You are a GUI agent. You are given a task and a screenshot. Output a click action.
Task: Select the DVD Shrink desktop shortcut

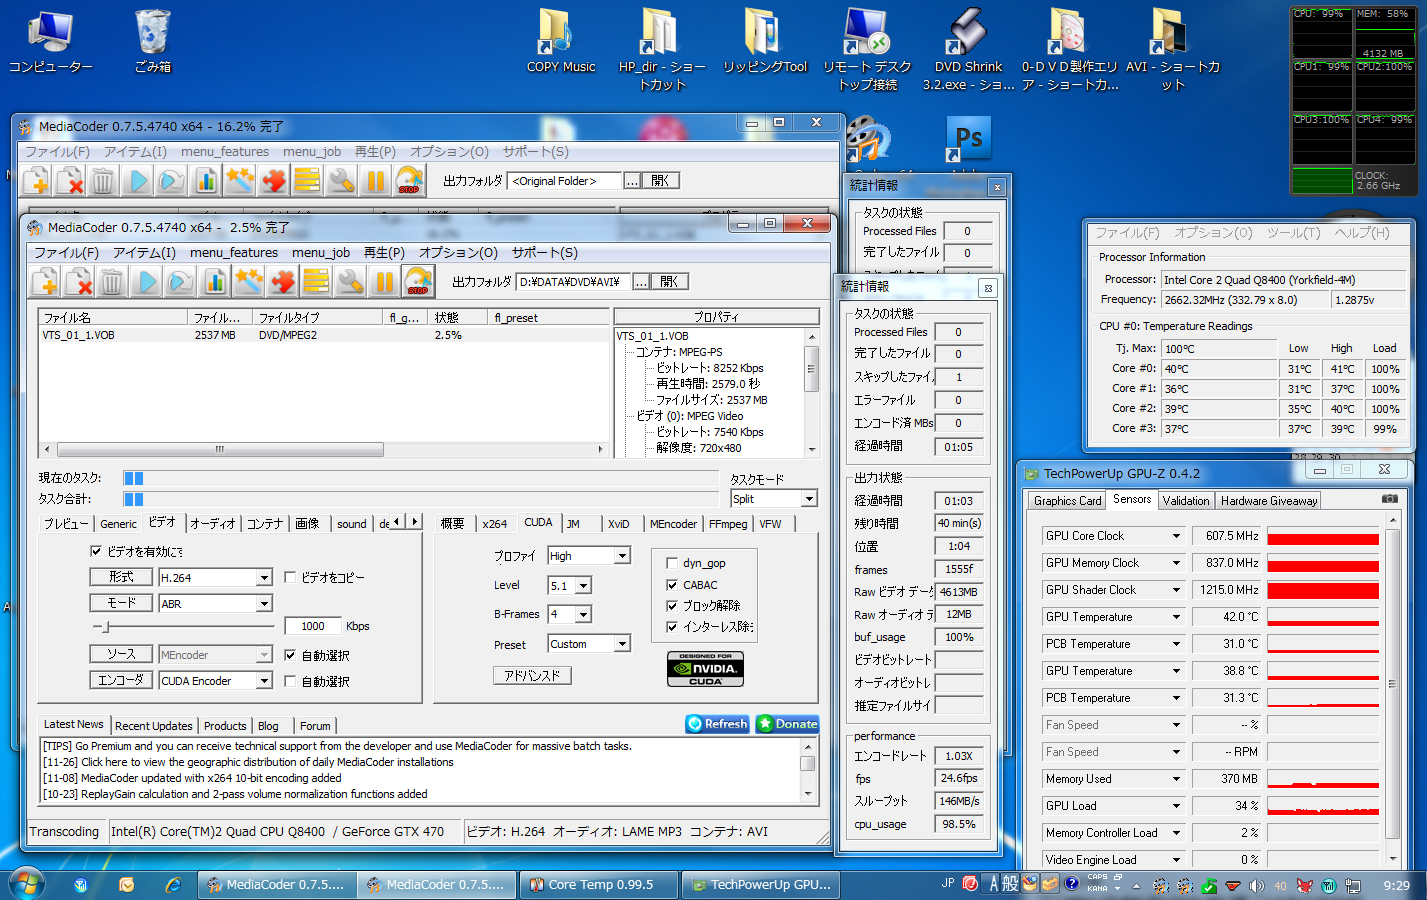(968, 48)
